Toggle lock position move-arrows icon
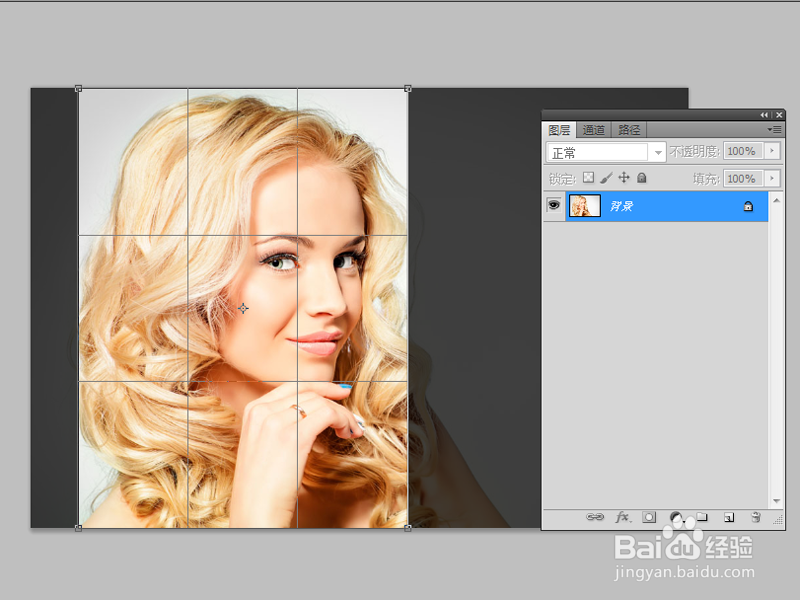 pyautogui.click(x=623, y=178)
